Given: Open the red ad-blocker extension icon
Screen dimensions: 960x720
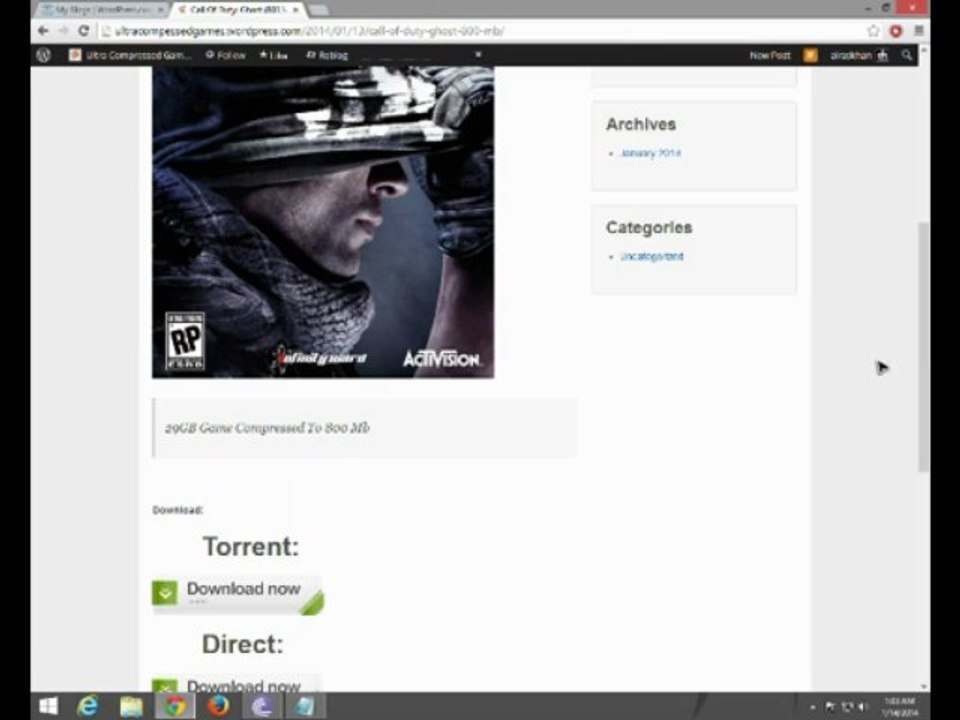Looking at the screenshot, I should click(x=896, y=31).
